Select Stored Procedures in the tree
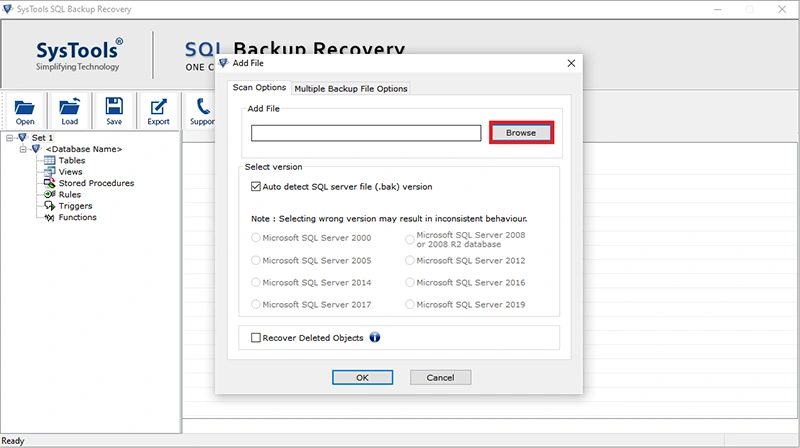Screen dimensions: 800x448 coord(96,183)
